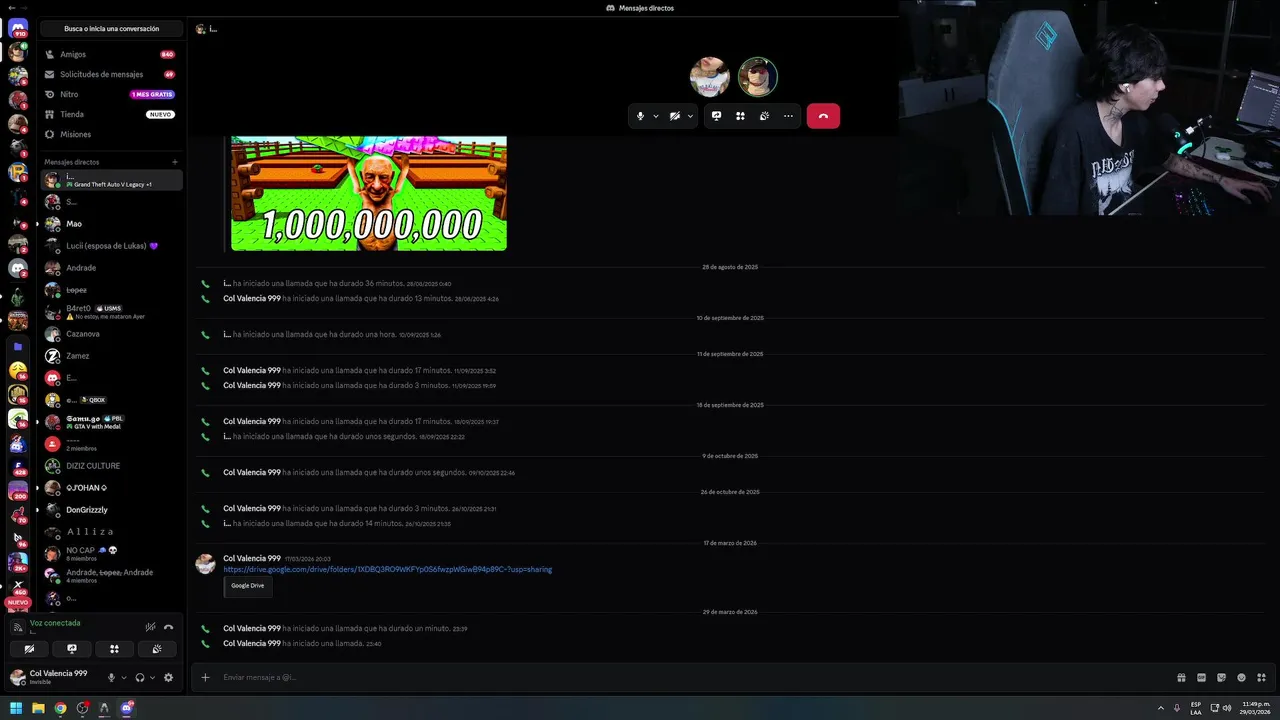Open conversation with Mao
The height and width of the screenshot is (720, 1280).
(111, 224)
